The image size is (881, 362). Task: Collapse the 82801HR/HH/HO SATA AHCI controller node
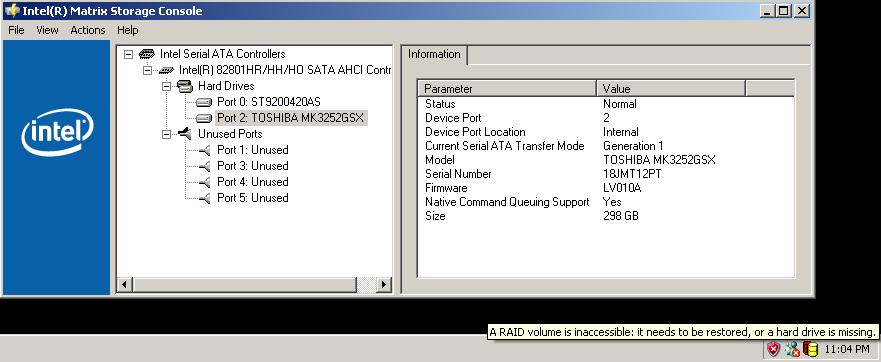click(x=147, y=70)
